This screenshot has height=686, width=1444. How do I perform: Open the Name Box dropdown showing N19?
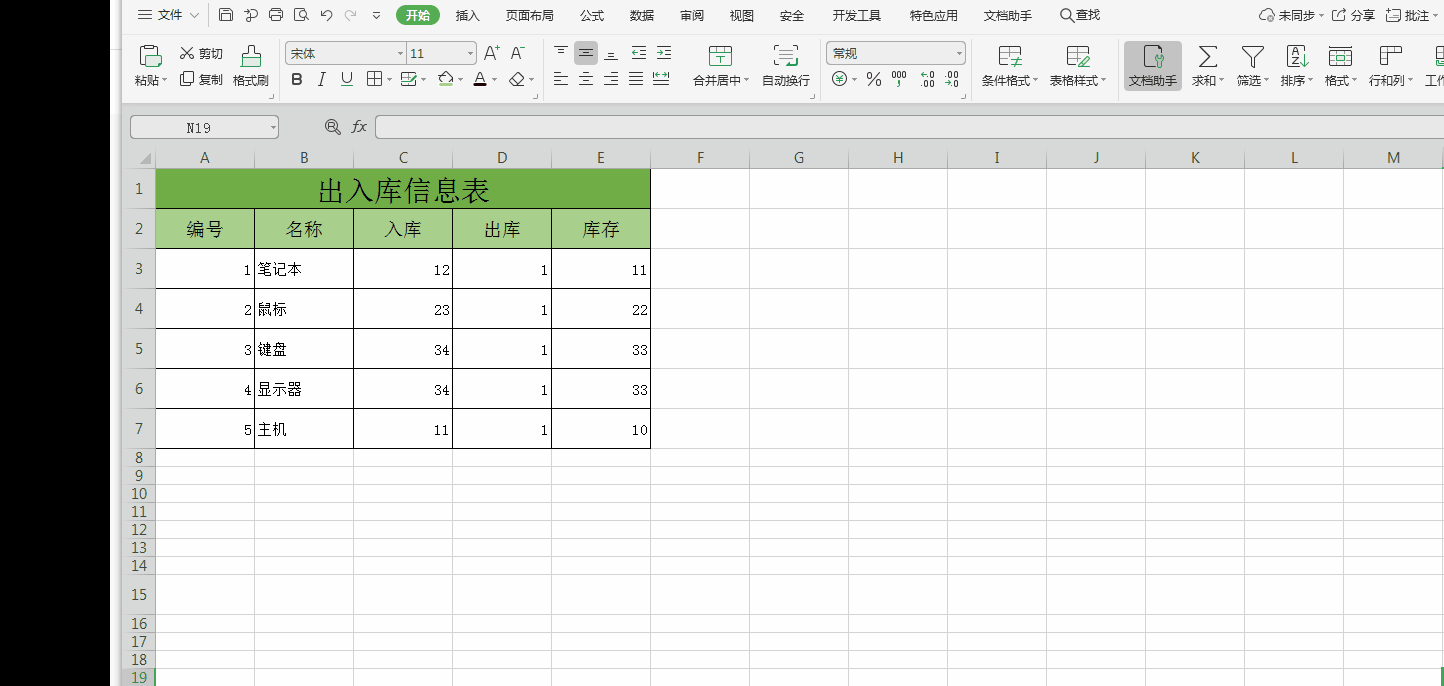tap(273, 128)
